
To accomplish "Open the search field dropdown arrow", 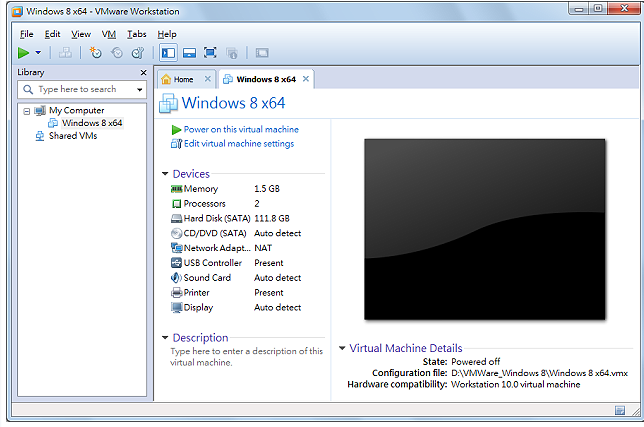I will pos(140,90).
